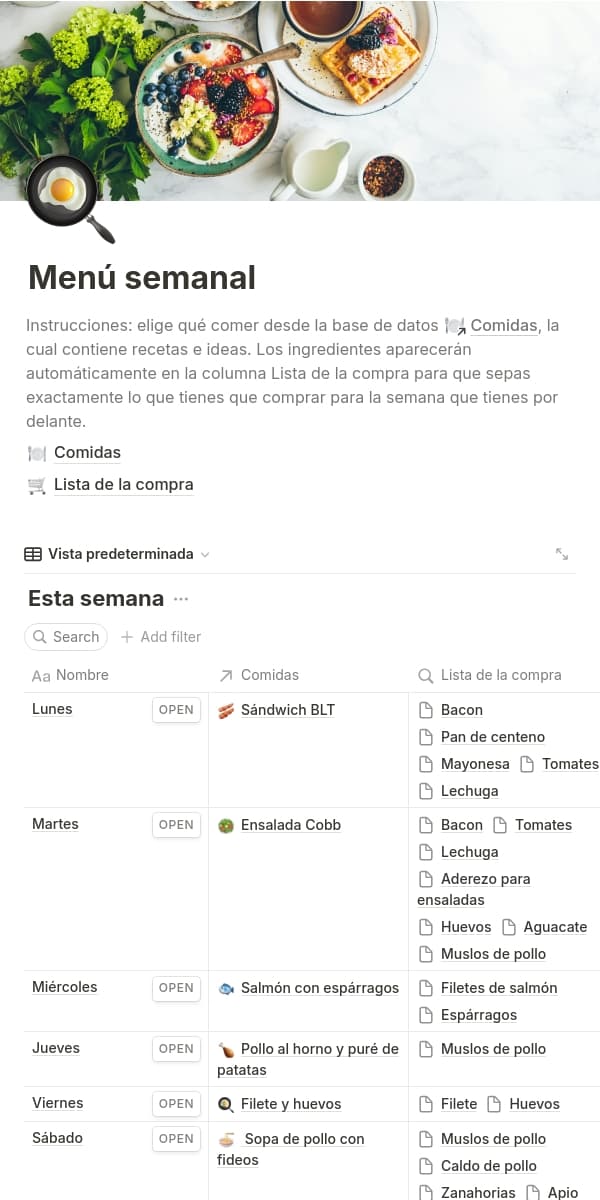
Task: Open inline Comidas link in the instructions
Action: coord(504,326)
